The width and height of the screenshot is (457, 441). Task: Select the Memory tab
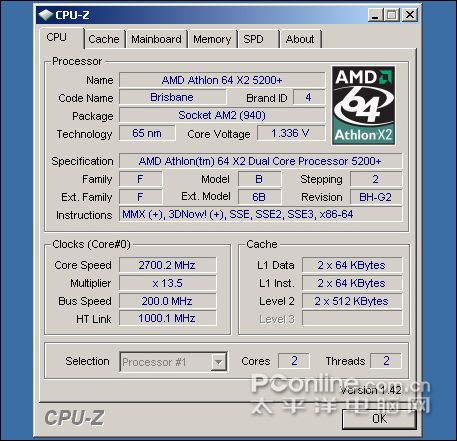click(212, 39)
